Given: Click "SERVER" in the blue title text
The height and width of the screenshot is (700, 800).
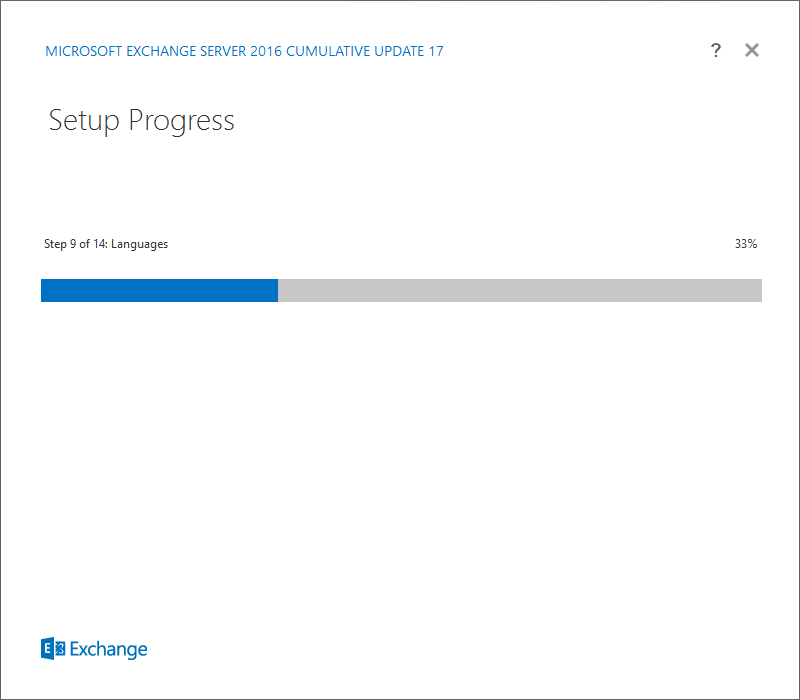Looking at the screenshot, I should (x=223, y=51).
